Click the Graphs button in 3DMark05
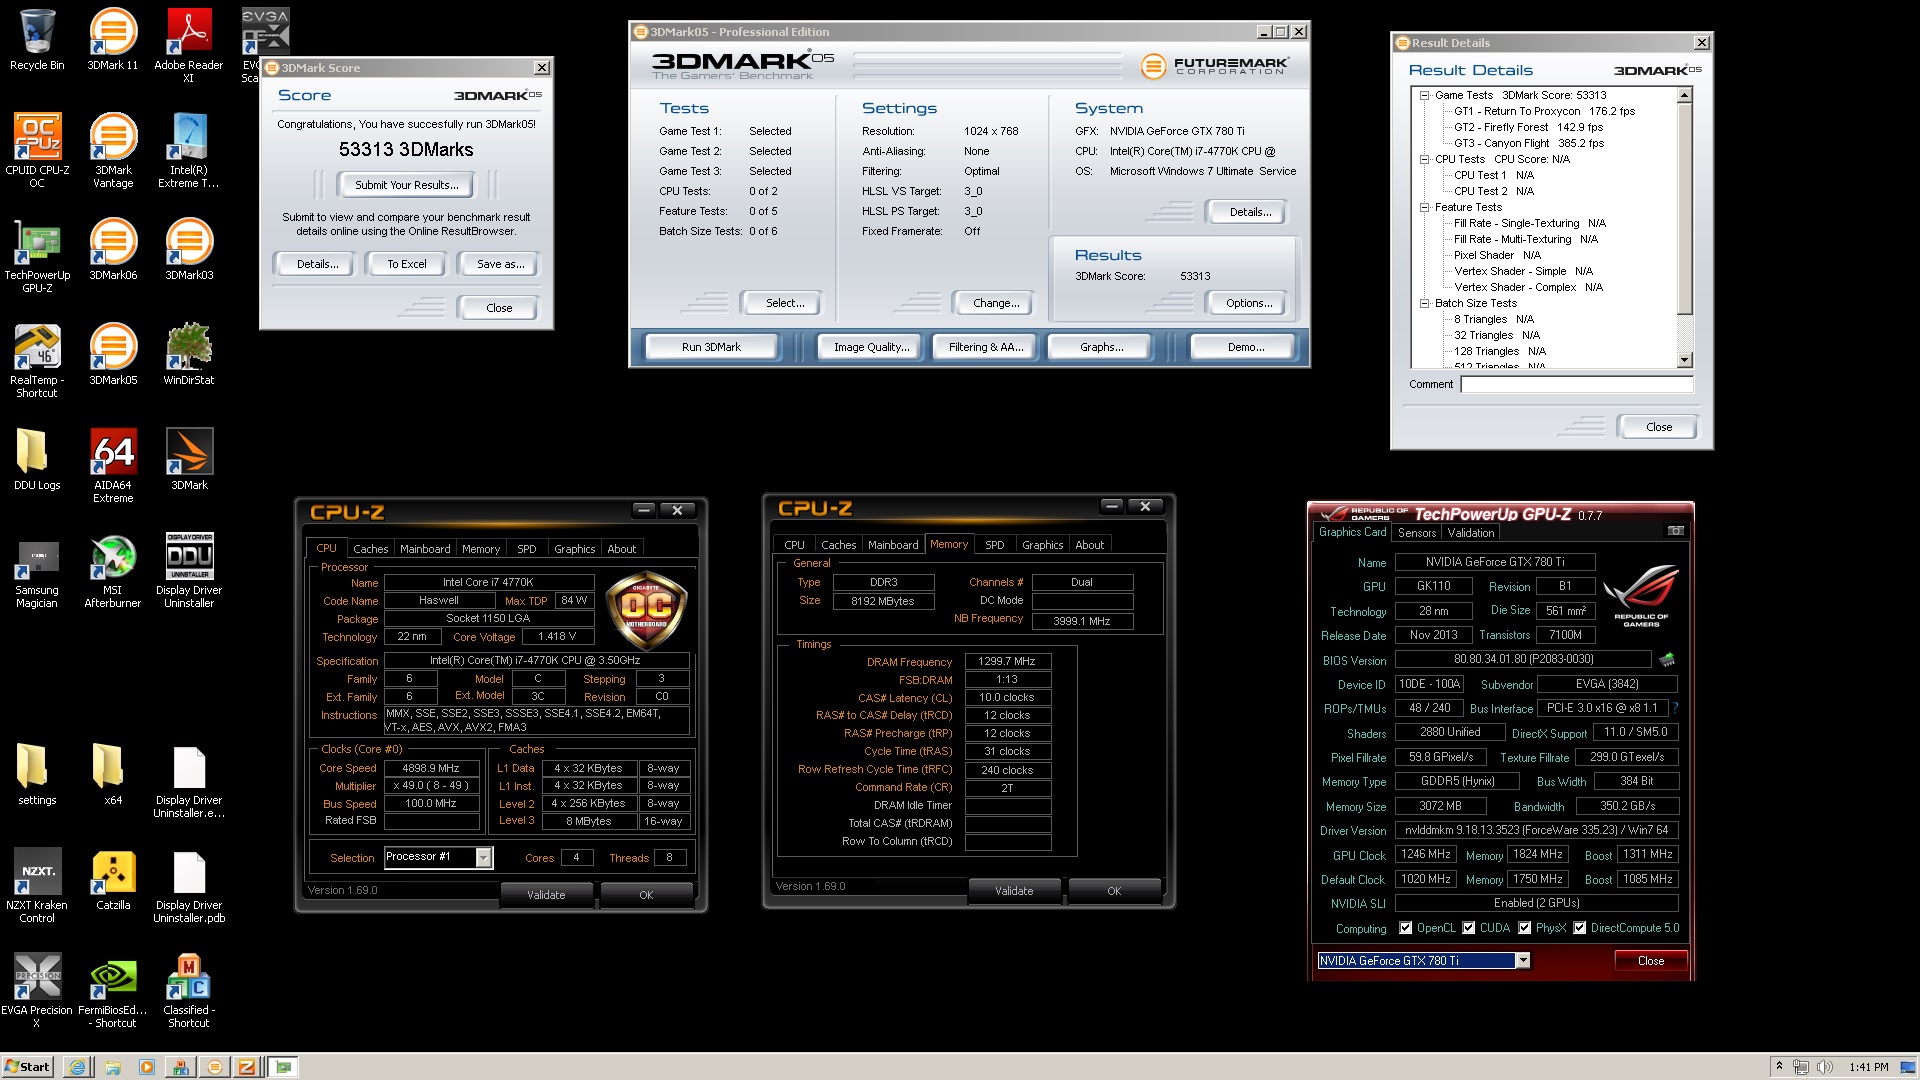The width and height of the screenshot is (1920, 1080). (1101, 347)
